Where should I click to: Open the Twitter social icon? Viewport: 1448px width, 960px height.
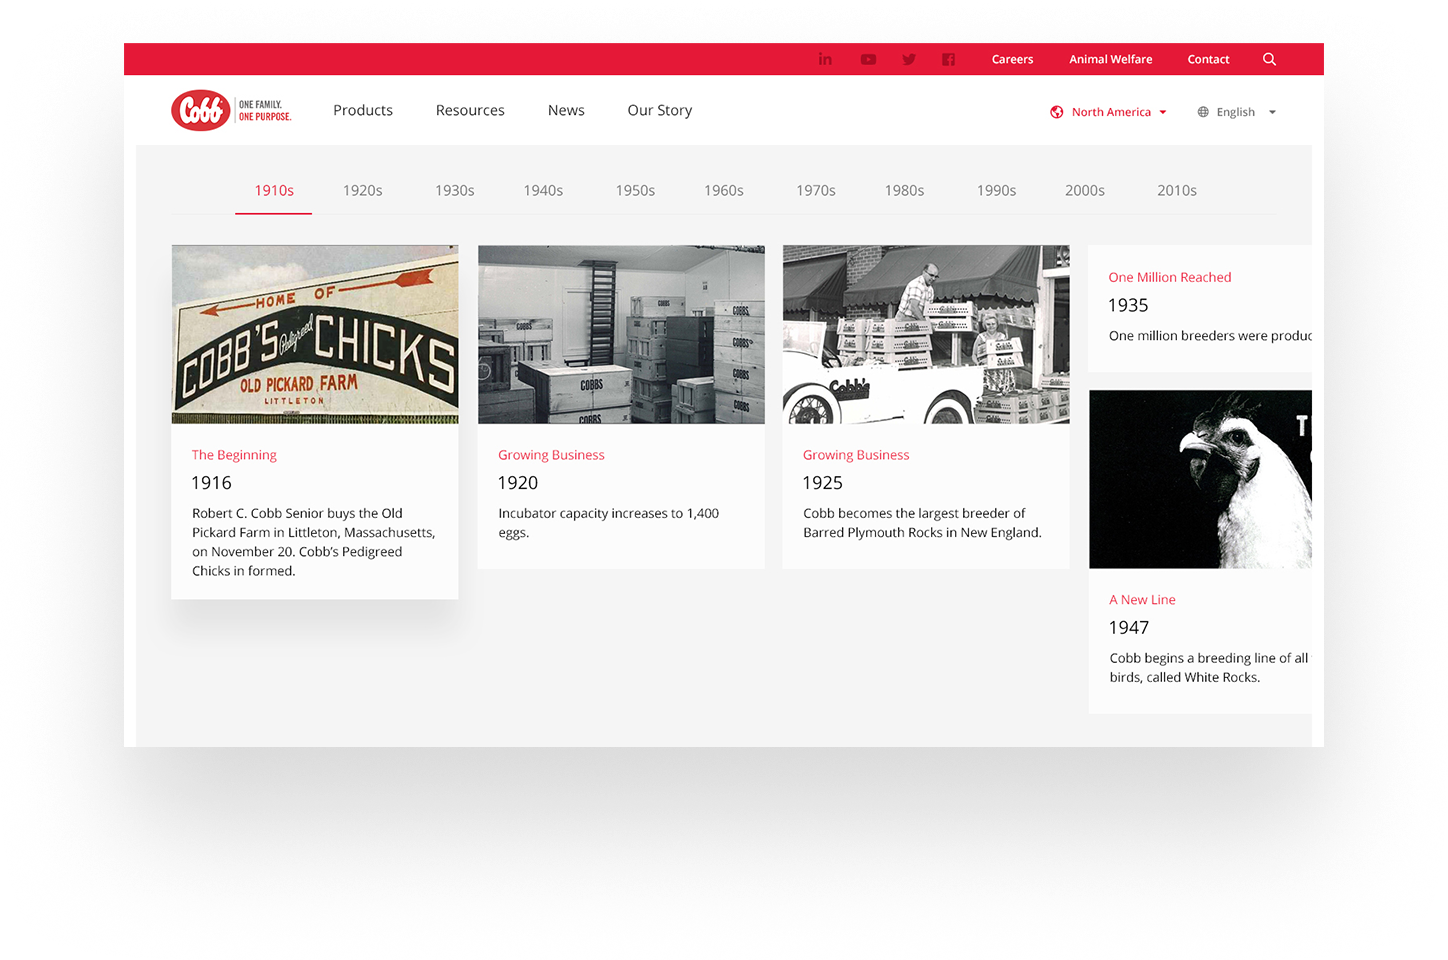(909, 59)
